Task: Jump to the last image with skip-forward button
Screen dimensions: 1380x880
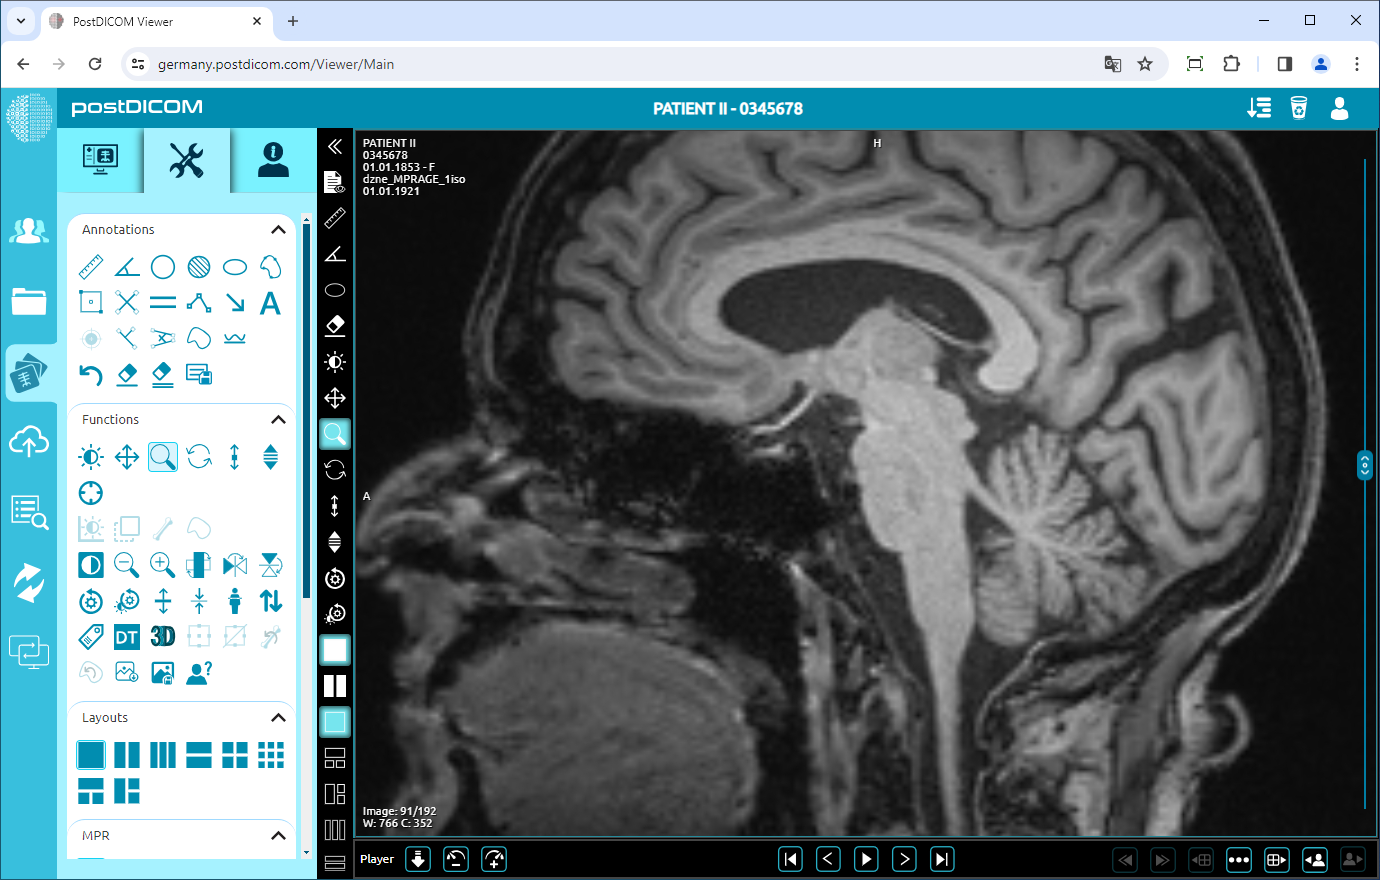Action: tap(941, 858)
